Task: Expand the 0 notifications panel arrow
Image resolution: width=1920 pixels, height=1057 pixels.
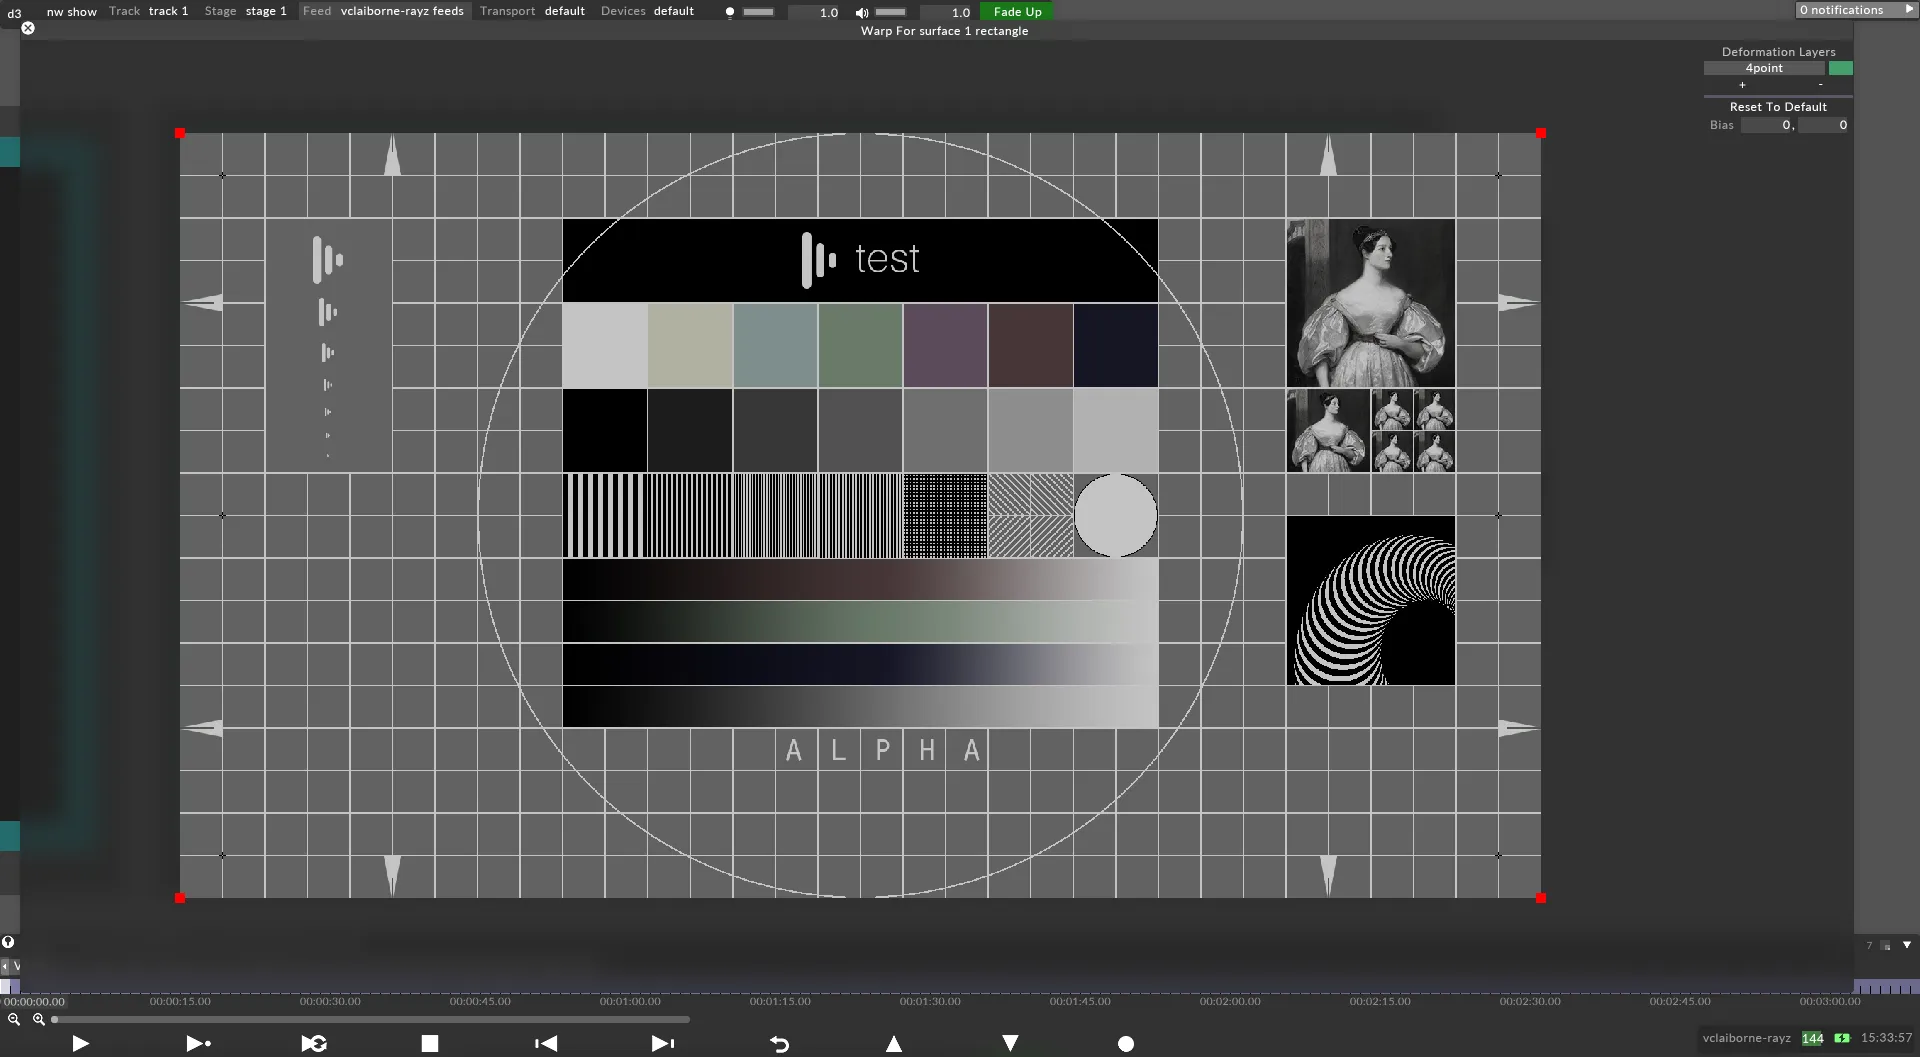Action: pos(1908,10)
